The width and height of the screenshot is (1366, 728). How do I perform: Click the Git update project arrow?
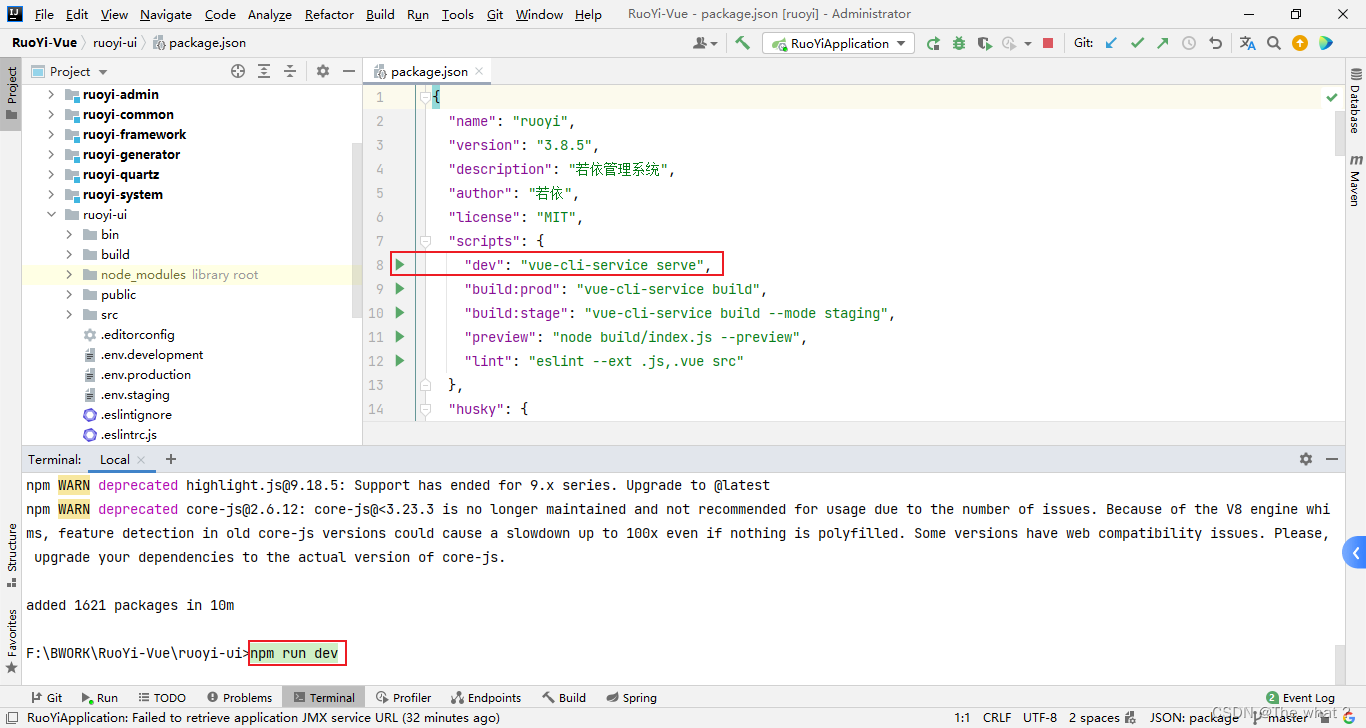click(x=1111, y=43)
